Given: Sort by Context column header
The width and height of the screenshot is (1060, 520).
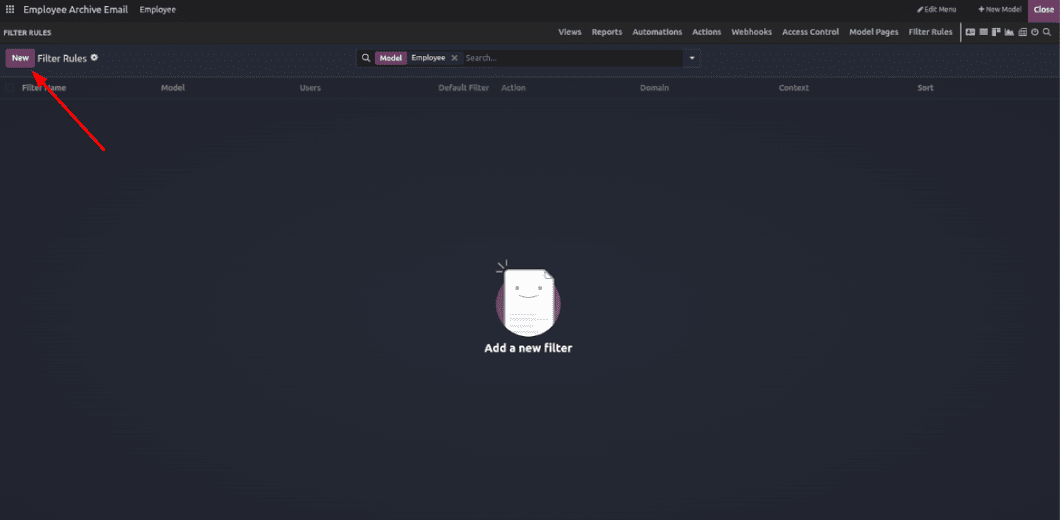Looking at the screenshot, I should 794,88.
